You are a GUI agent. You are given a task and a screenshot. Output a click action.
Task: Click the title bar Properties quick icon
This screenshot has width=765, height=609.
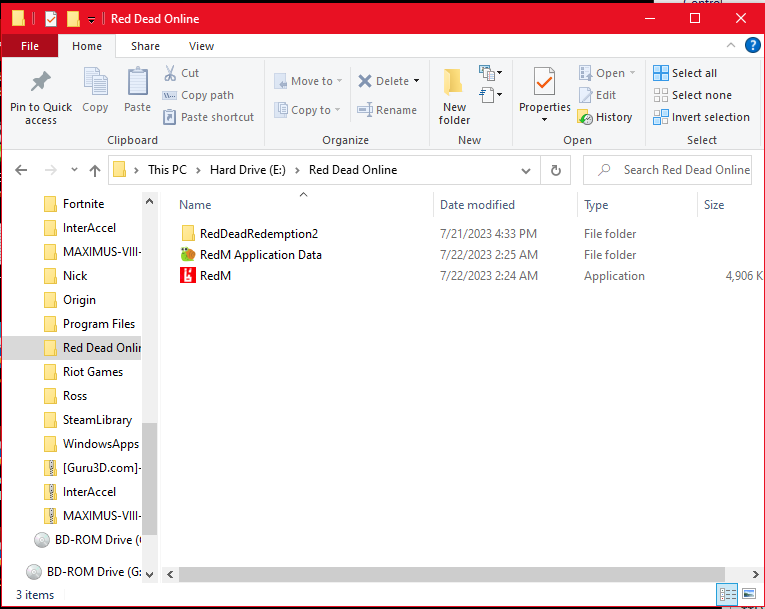[51, 19]
